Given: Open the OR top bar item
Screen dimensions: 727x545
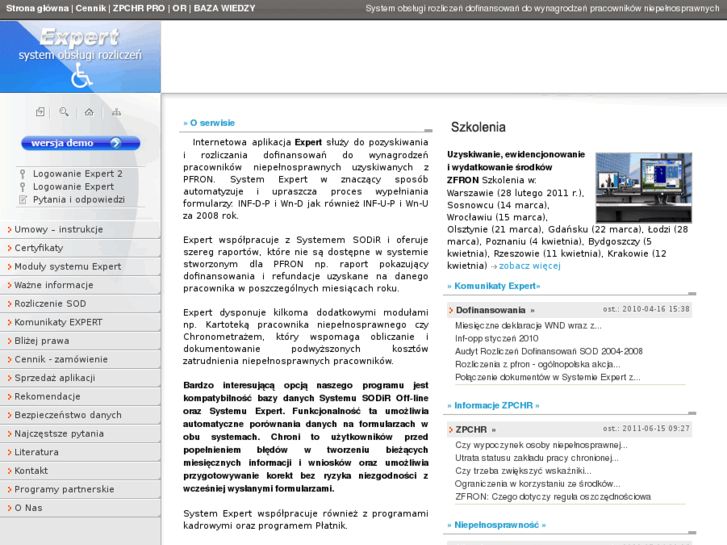Looking at the screenshot, I should 179,8.
